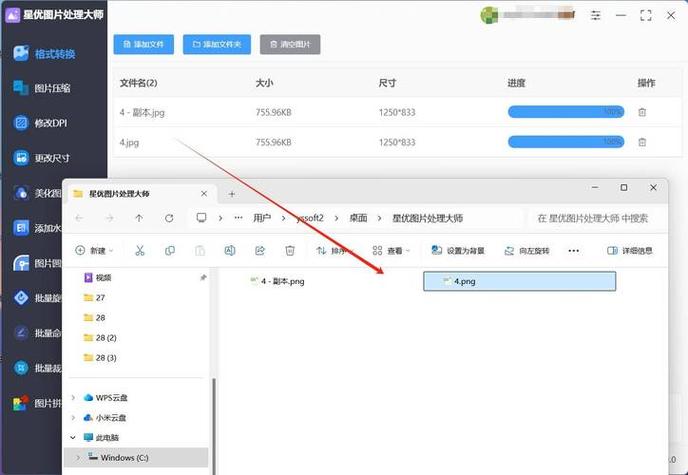
Task: Open 更改尺寸 in the sidebar
Action: click(42, 157)
